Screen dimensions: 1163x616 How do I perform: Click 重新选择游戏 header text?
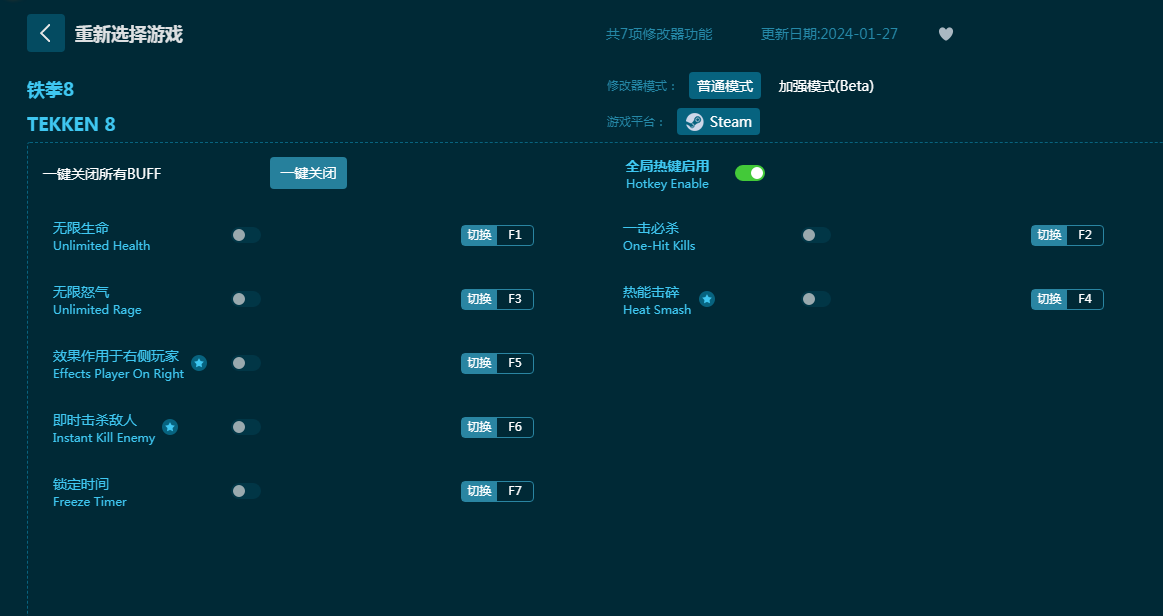click(x=128, y=34)
